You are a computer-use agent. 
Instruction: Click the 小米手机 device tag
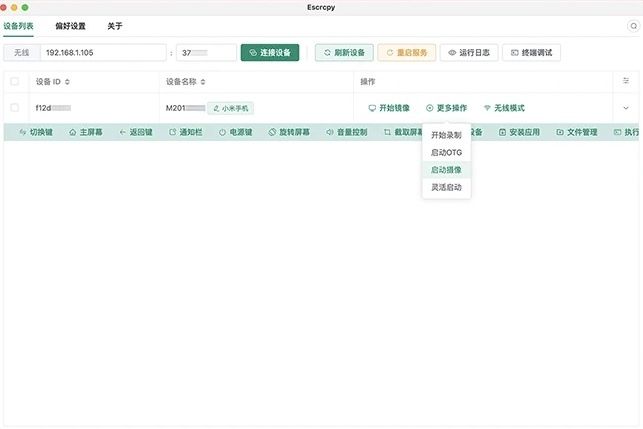230,108
